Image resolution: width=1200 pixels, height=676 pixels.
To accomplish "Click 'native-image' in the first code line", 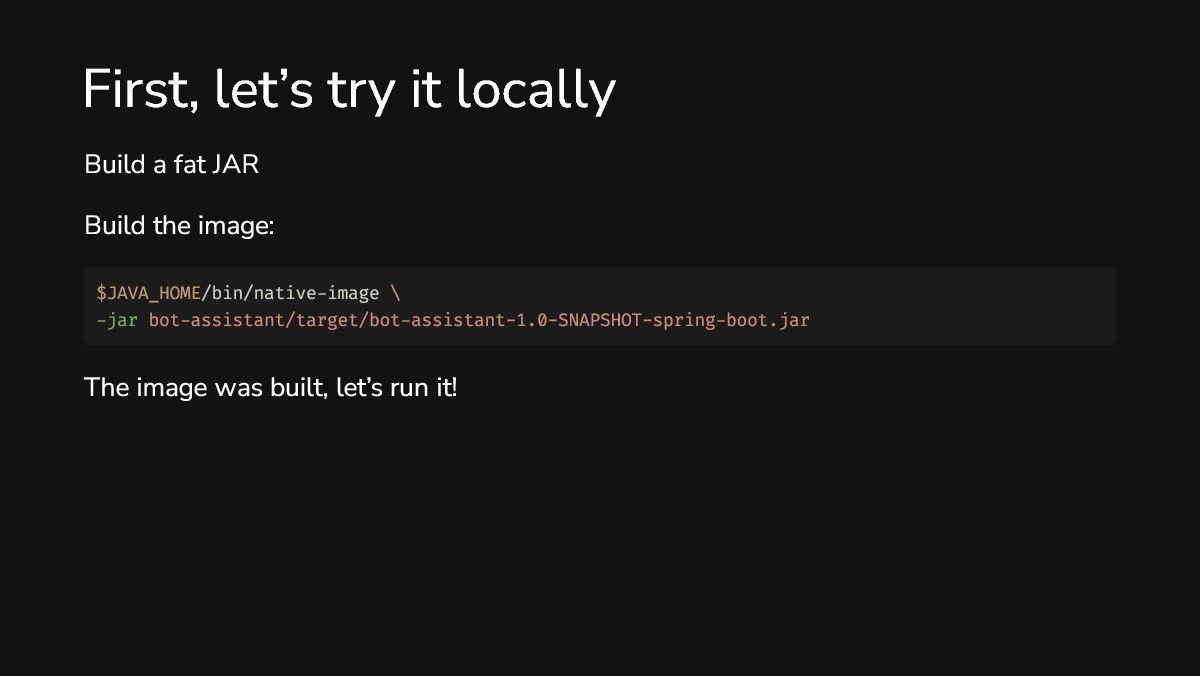I will 317,293.
